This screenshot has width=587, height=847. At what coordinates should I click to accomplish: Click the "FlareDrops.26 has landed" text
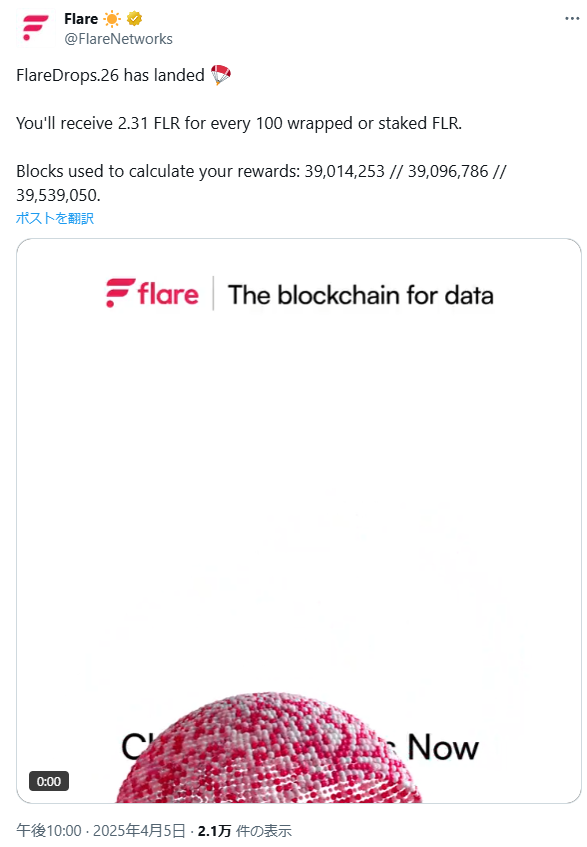tap(110, 75)
